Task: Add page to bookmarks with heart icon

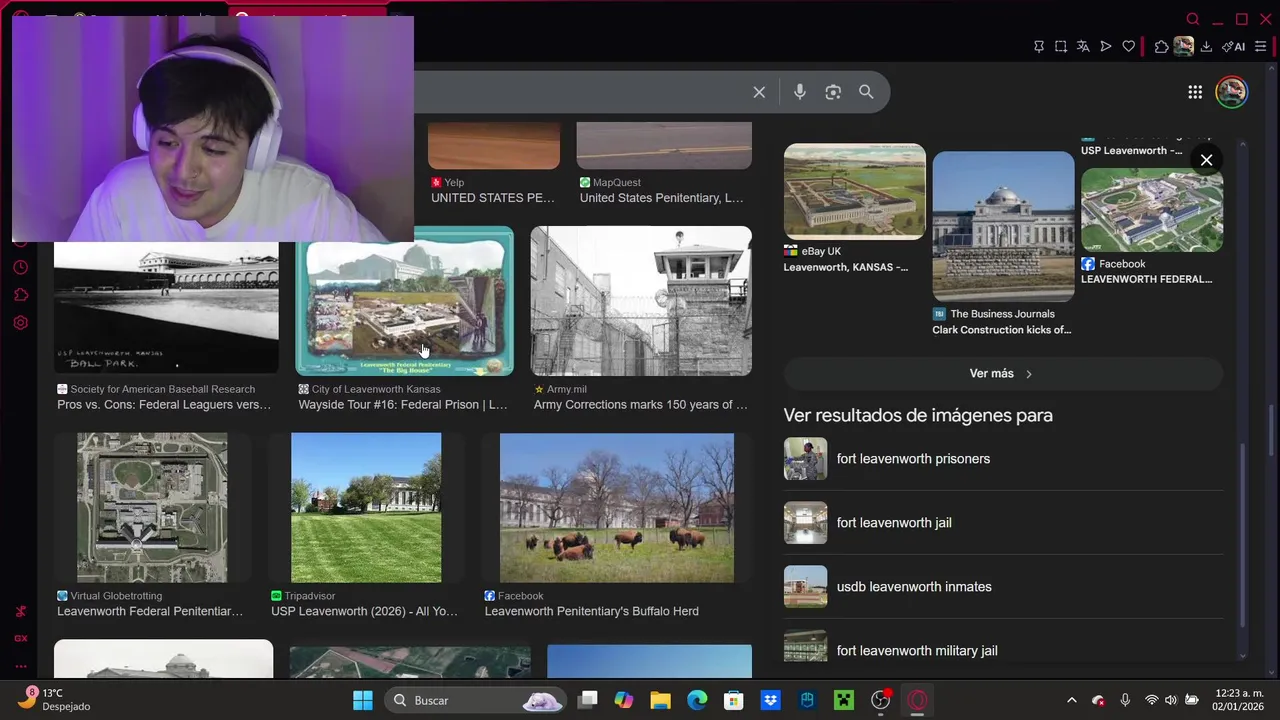Action: point(1129,46)
